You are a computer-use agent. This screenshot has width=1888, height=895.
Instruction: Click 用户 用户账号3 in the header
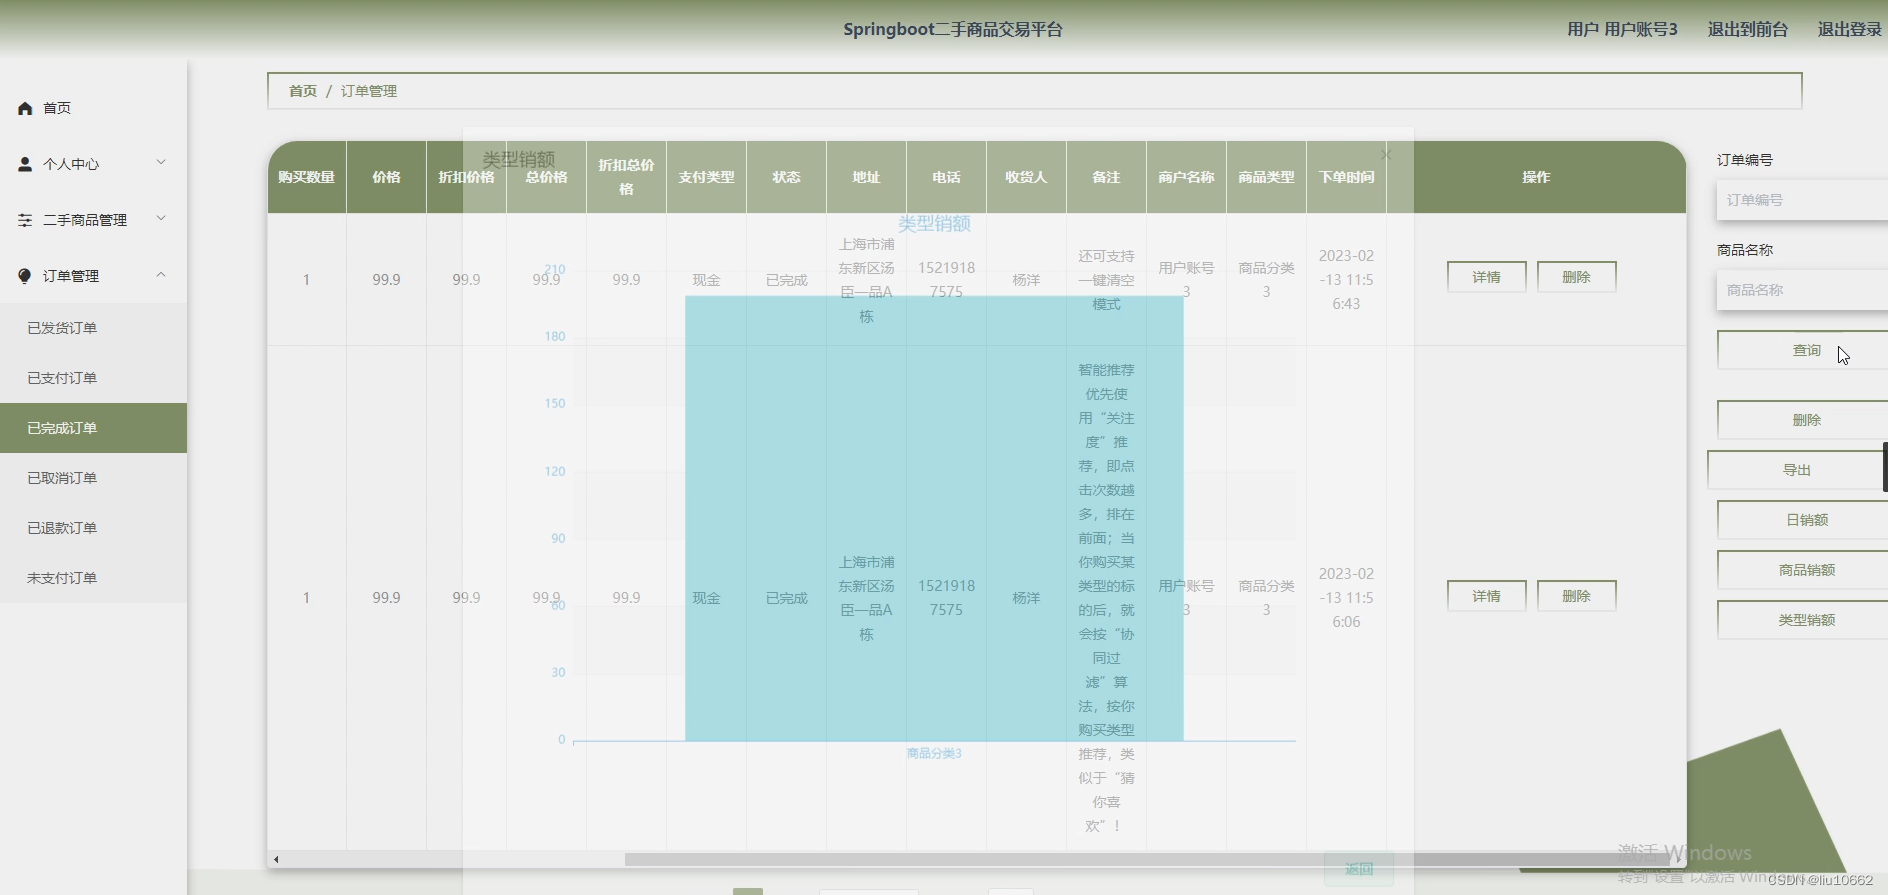pos(1622,29)
